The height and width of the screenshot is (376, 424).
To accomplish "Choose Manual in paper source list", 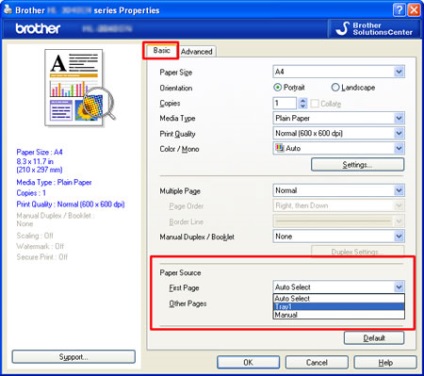I will pyautogui.click(x=339, y=315).
